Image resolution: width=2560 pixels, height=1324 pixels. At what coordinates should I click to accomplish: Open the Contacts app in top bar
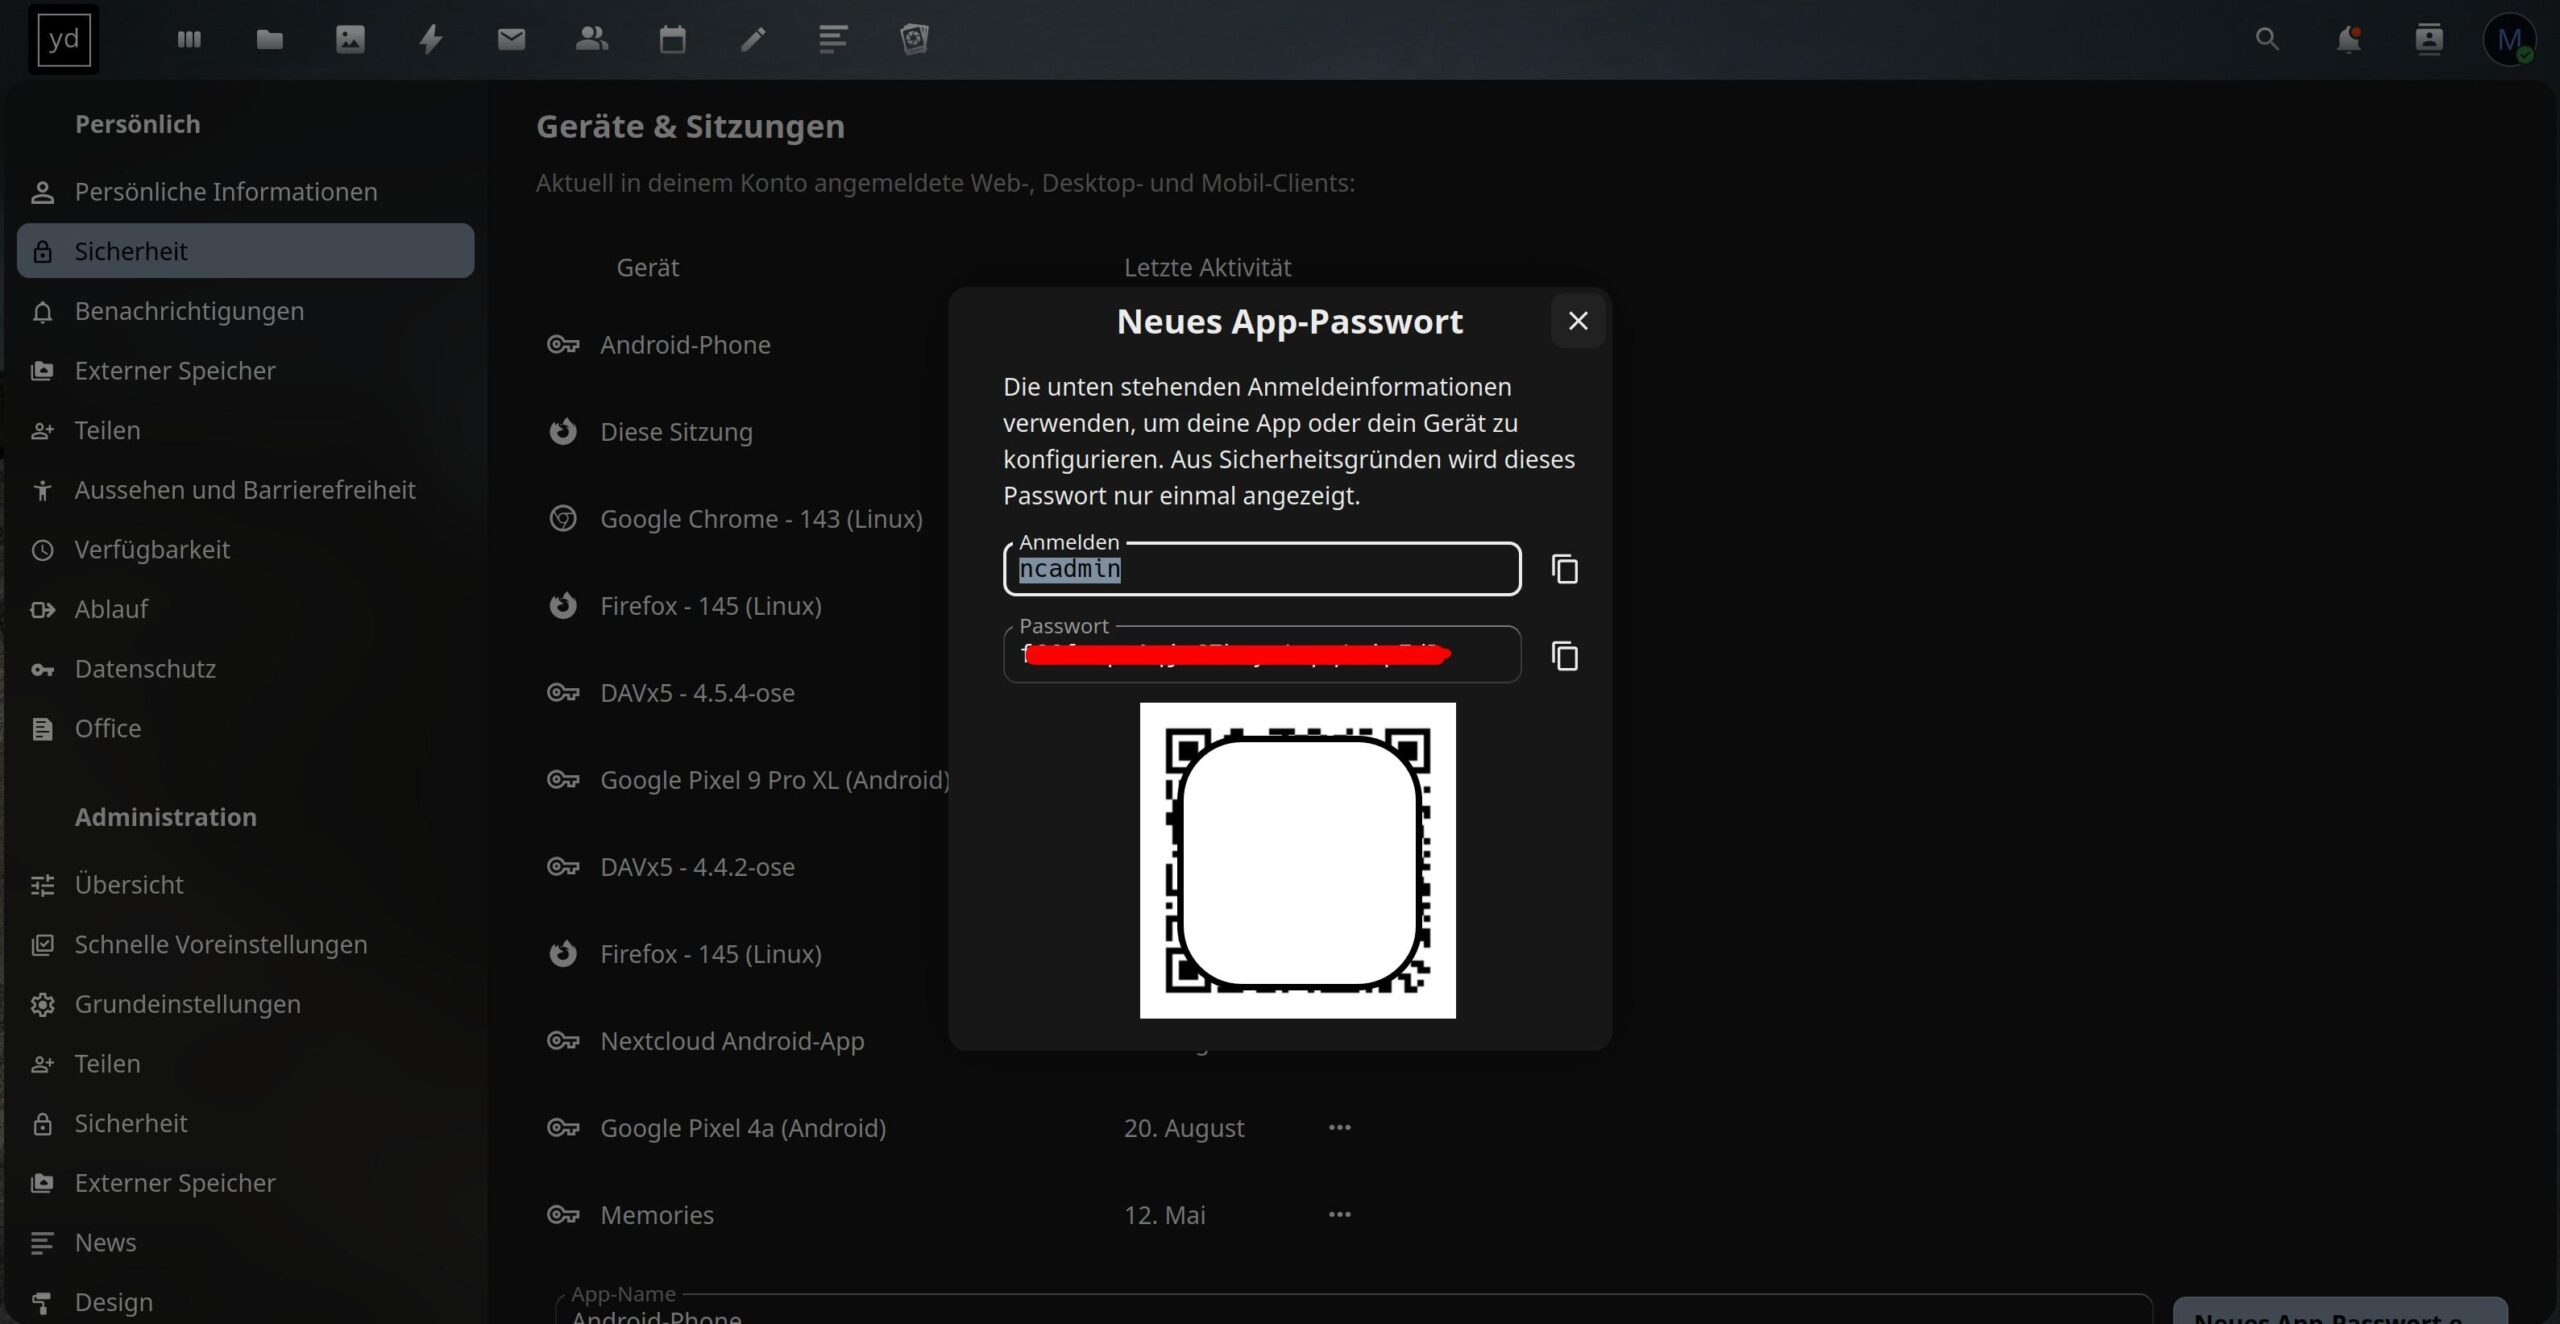(x=592, y=40)
